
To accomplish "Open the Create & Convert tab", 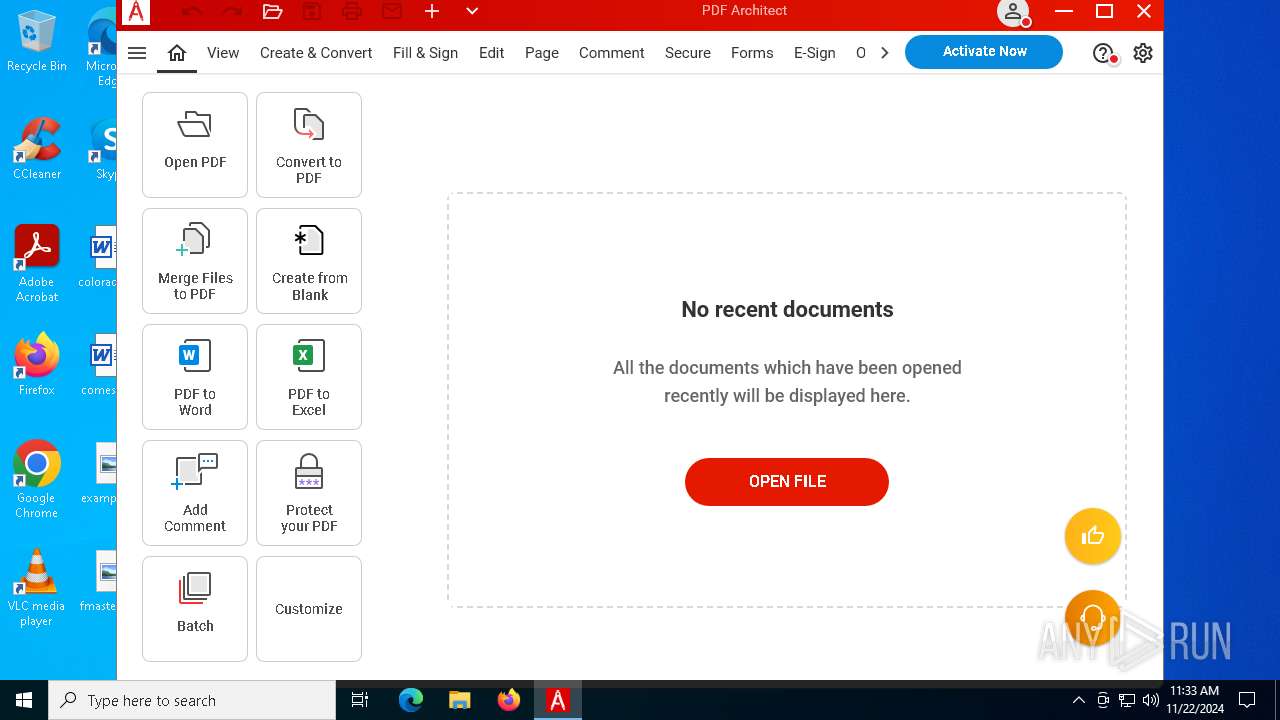I will pos(316,53).
